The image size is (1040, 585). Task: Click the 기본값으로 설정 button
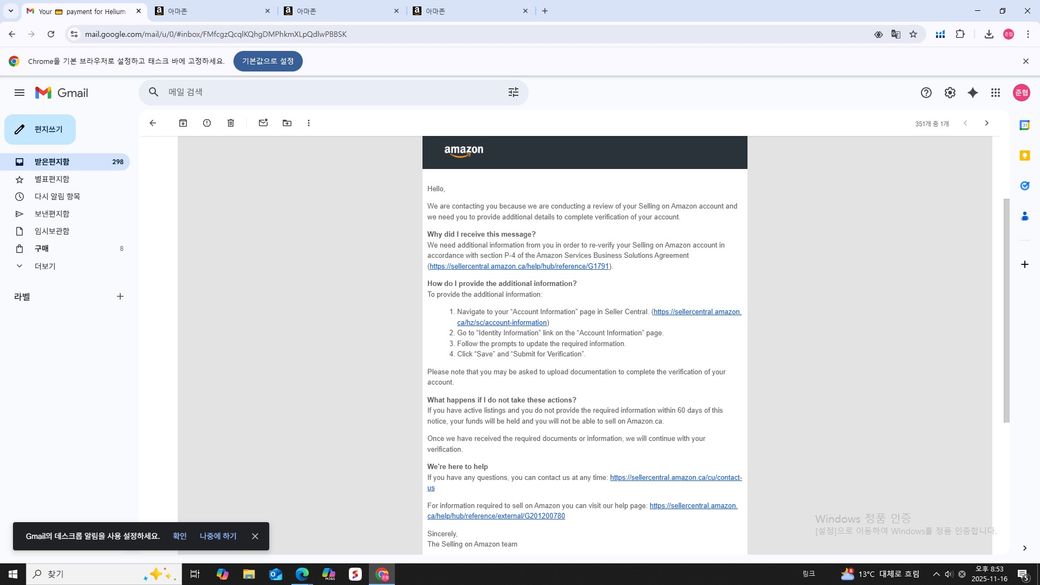(268, 61)
